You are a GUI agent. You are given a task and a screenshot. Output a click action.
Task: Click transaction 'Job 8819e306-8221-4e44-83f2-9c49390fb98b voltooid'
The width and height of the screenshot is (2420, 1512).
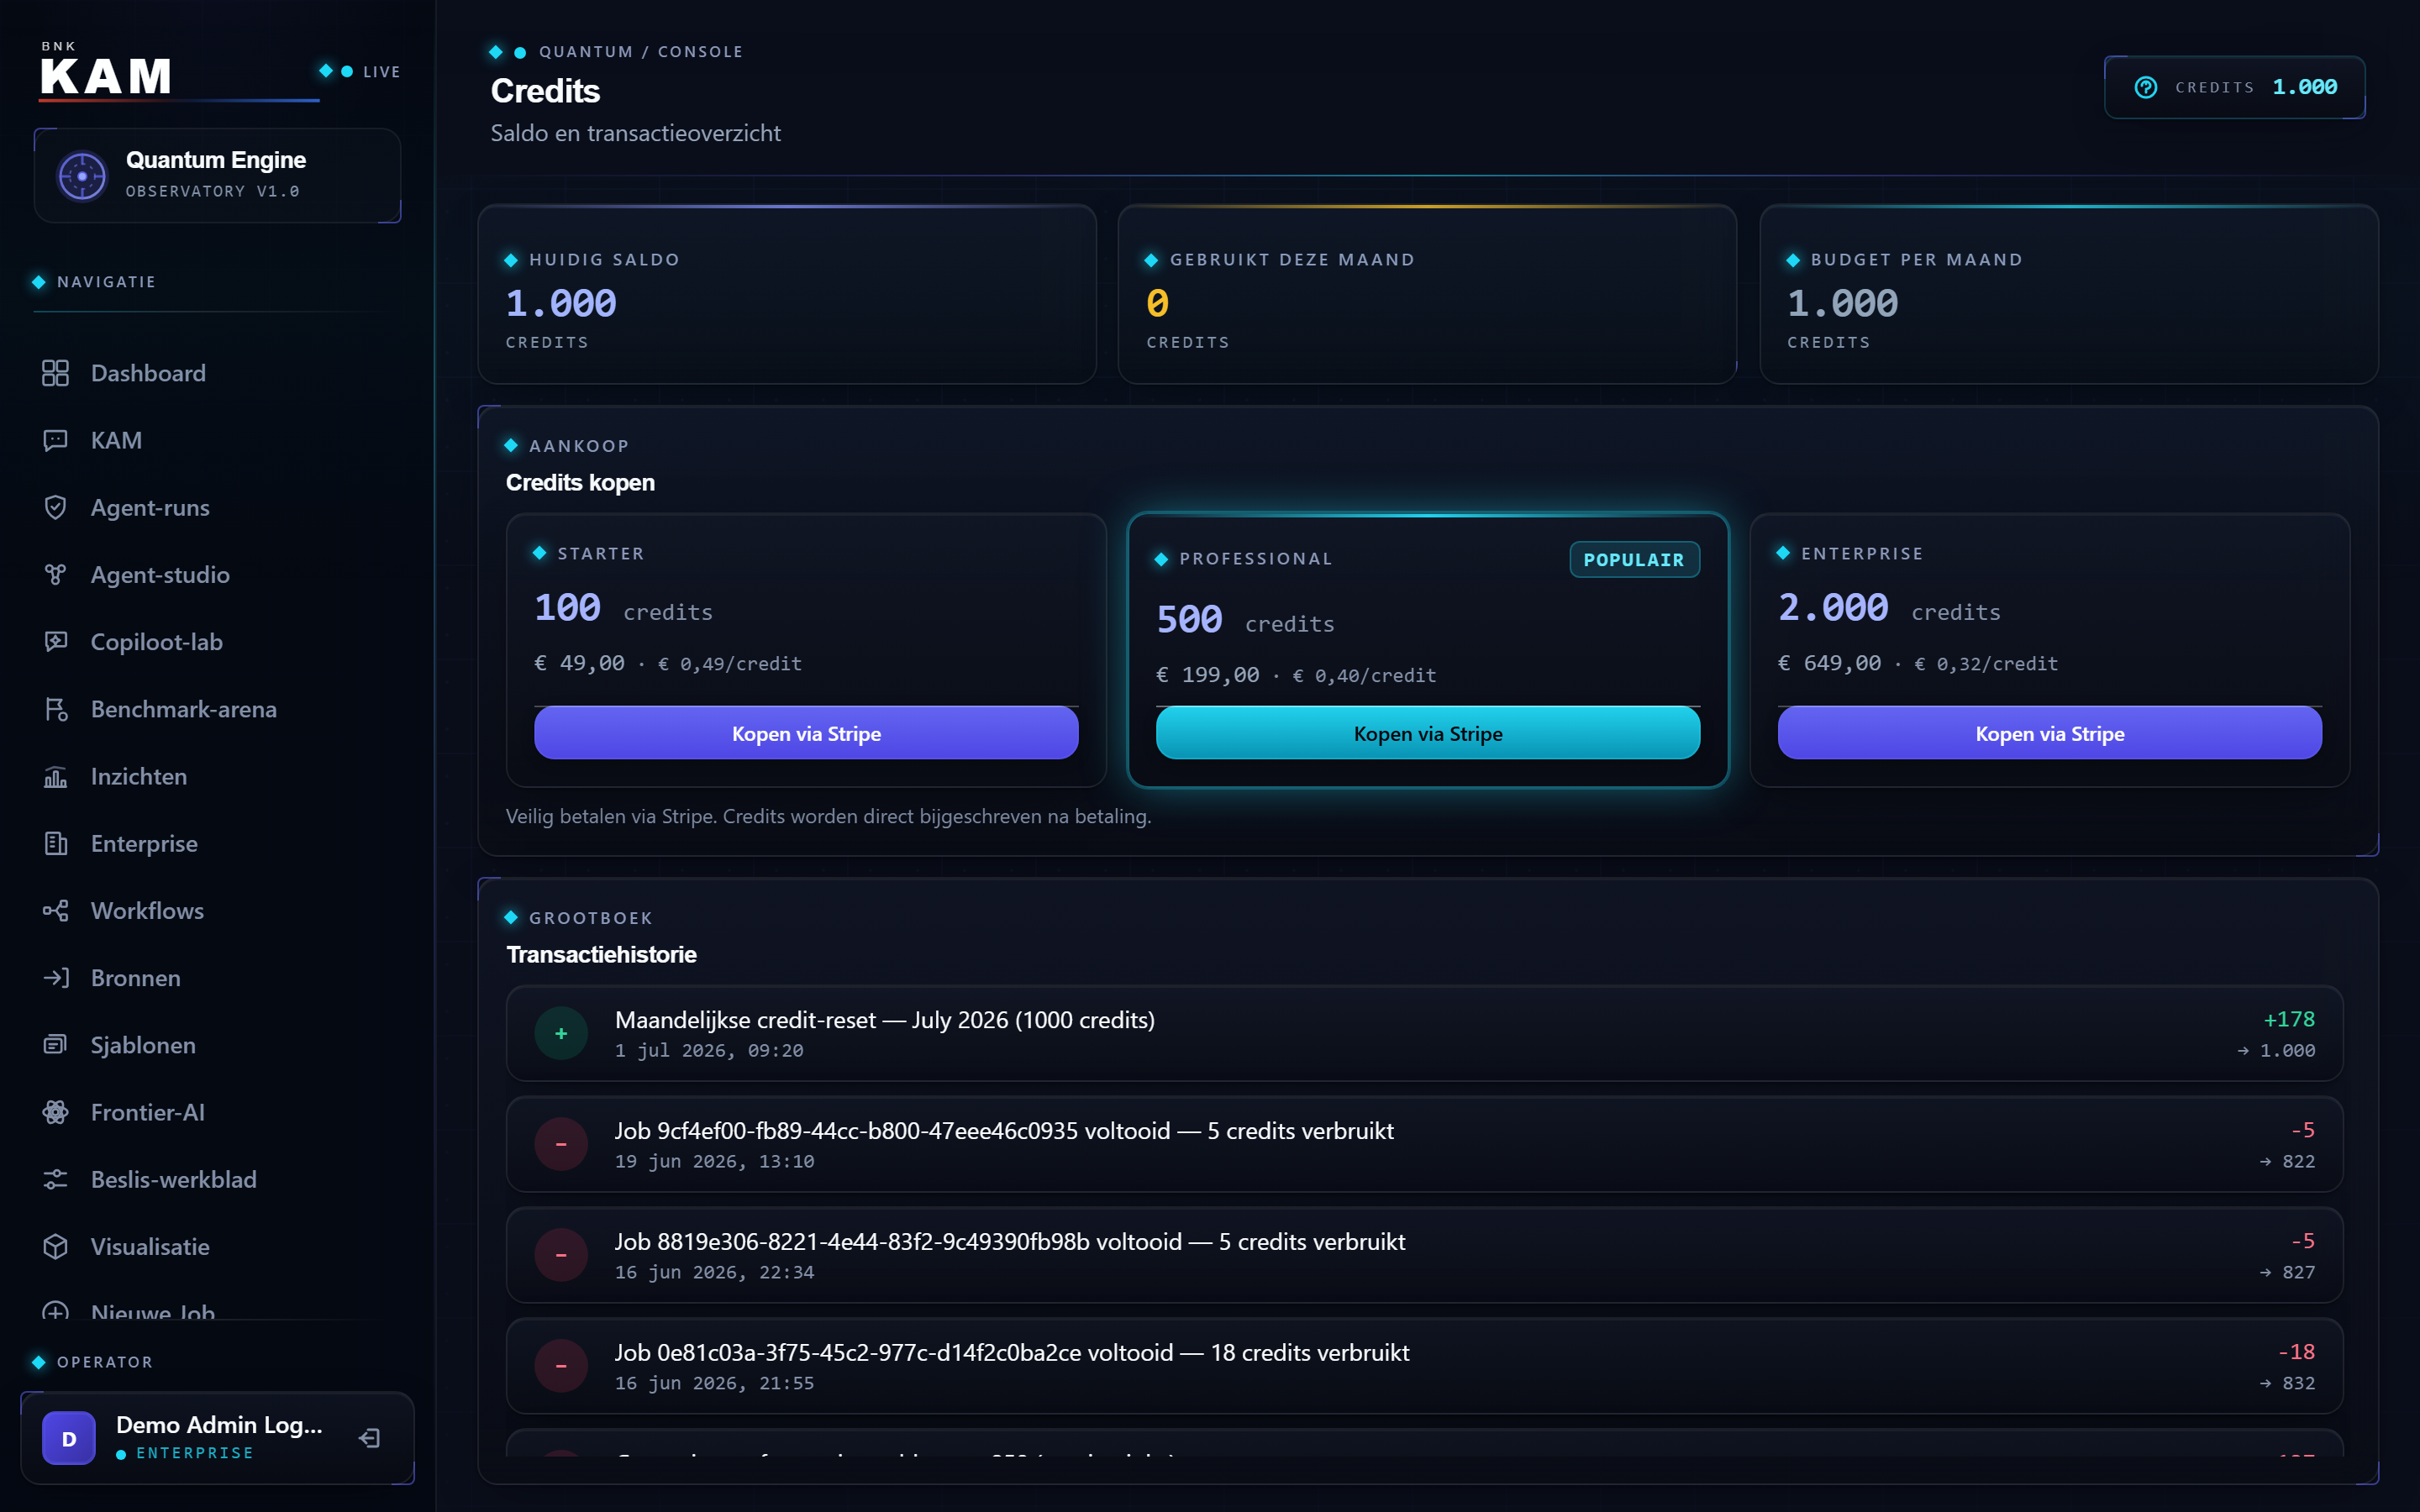(x=1424, y=1255)
